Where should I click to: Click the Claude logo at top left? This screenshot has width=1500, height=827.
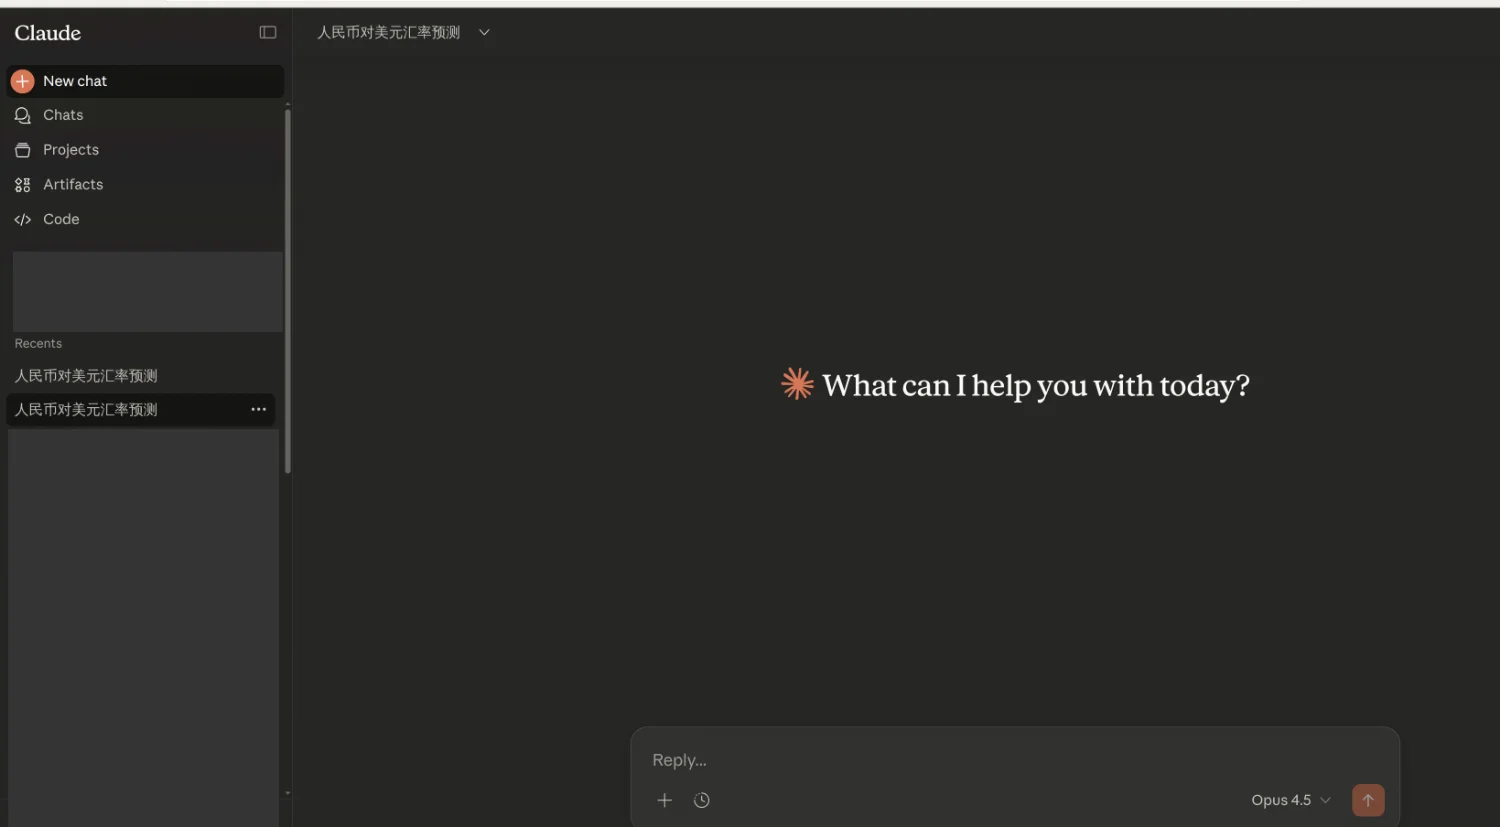(x=48, y=33)
